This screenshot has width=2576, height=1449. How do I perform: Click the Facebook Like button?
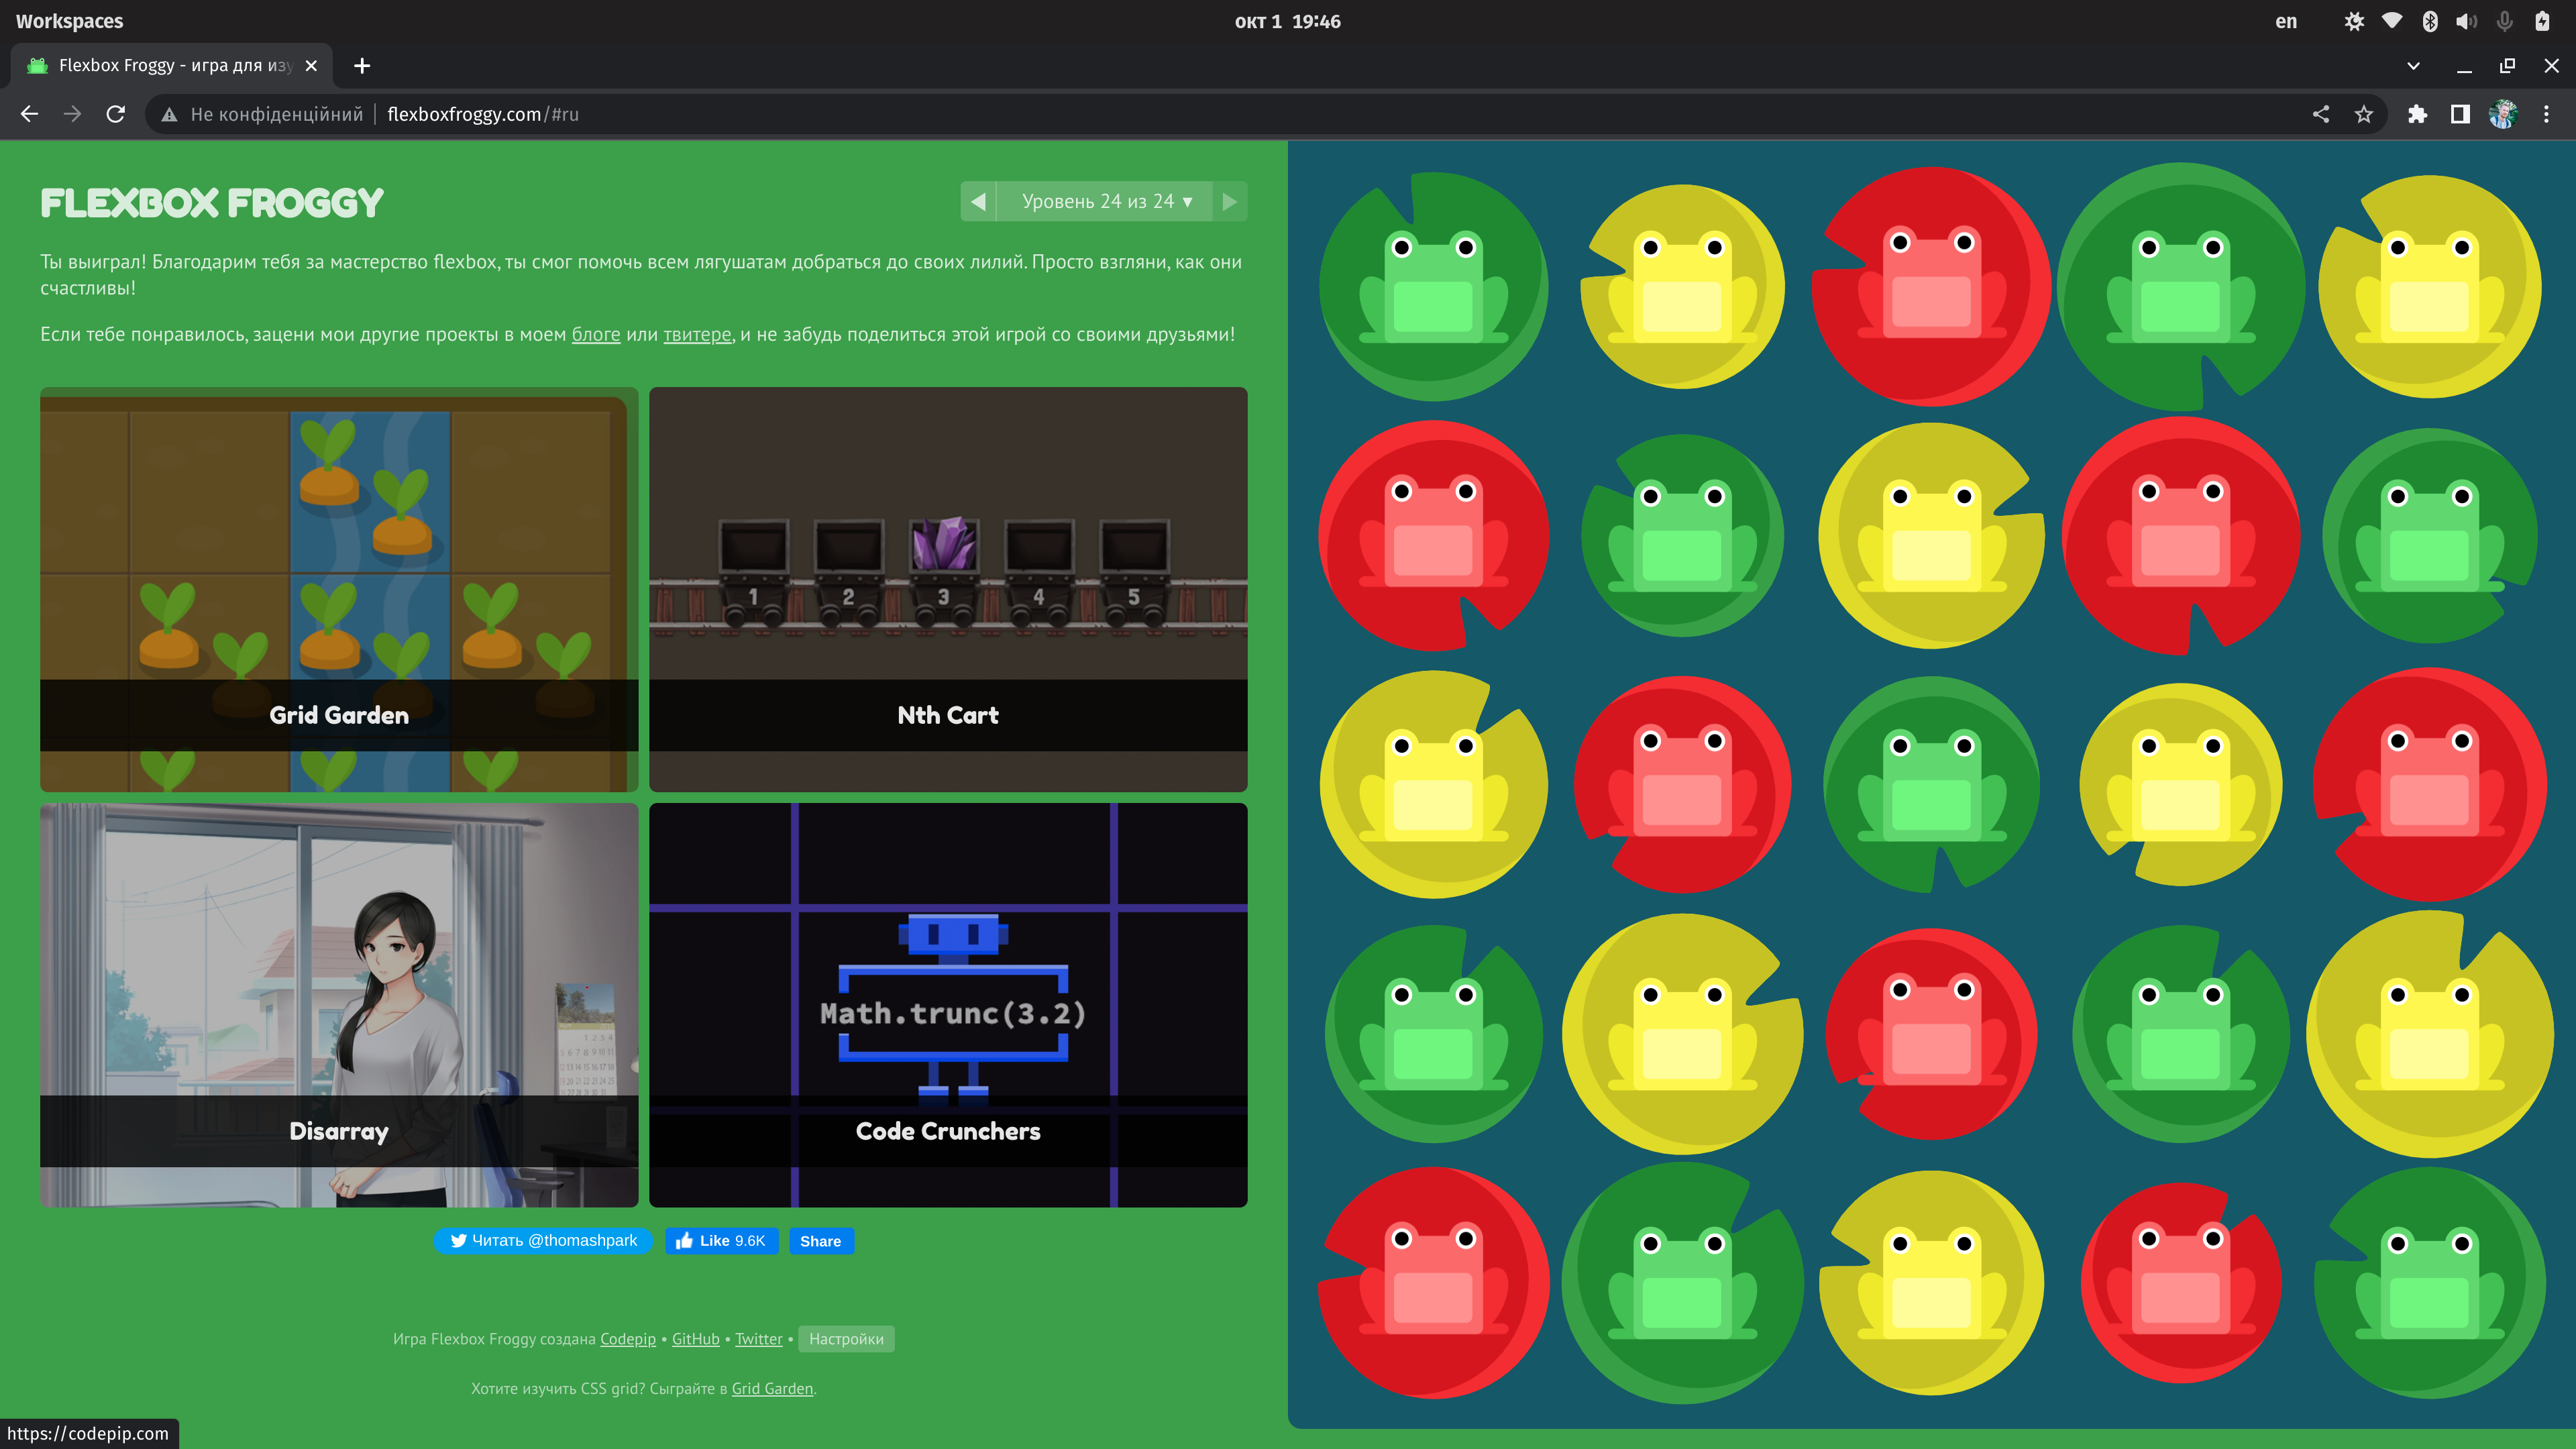(x=721, y=1240)
